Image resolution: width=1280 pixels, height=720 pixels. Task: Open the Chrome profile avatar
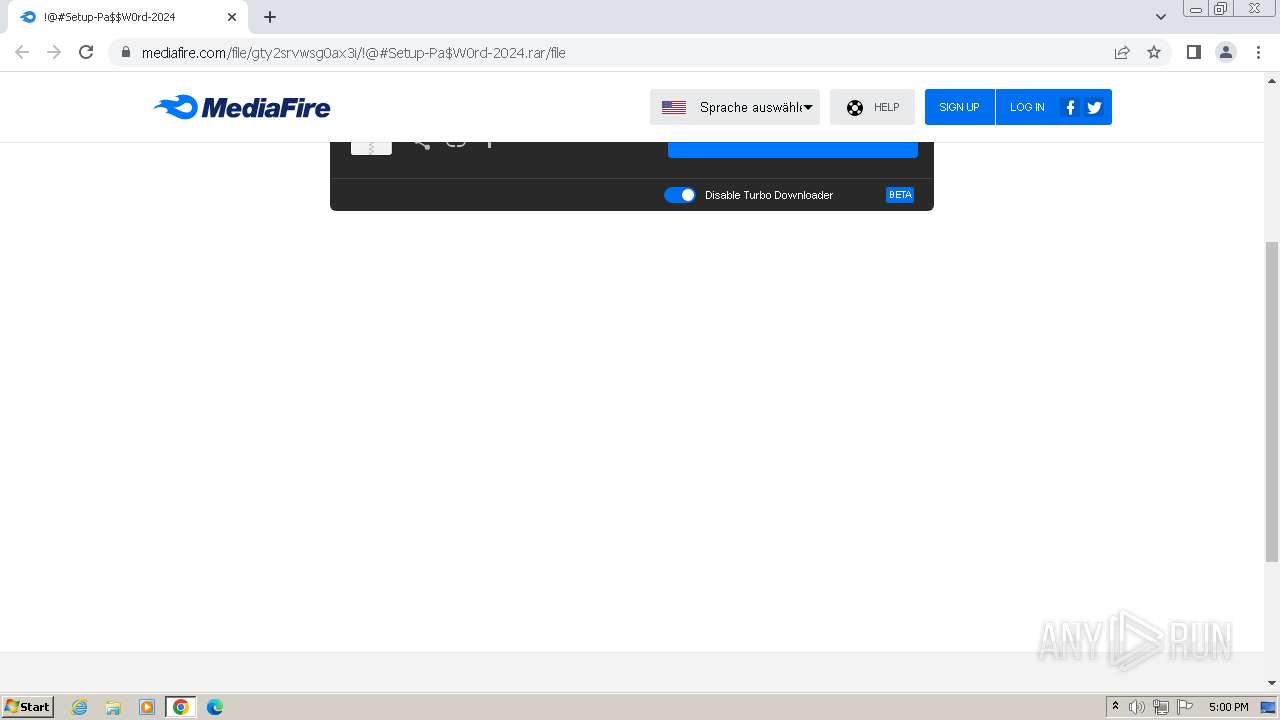1226,52
